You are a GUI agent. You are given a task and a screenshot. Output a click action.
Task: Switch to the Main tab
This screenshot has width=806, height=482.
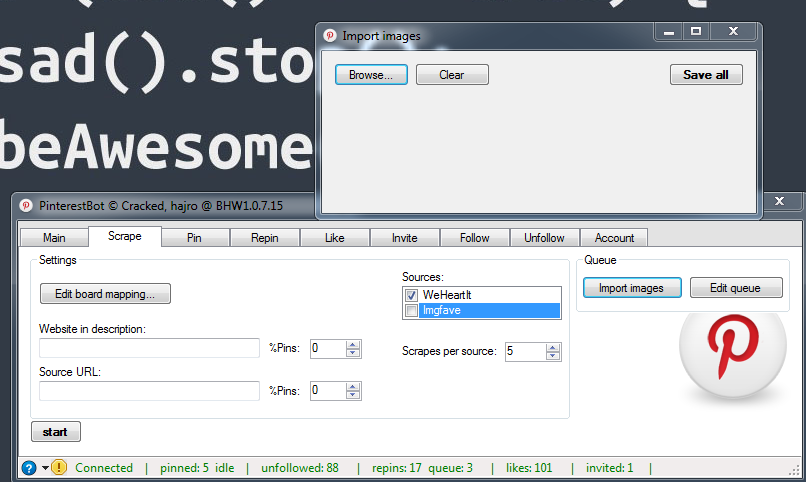pos(54,238)
